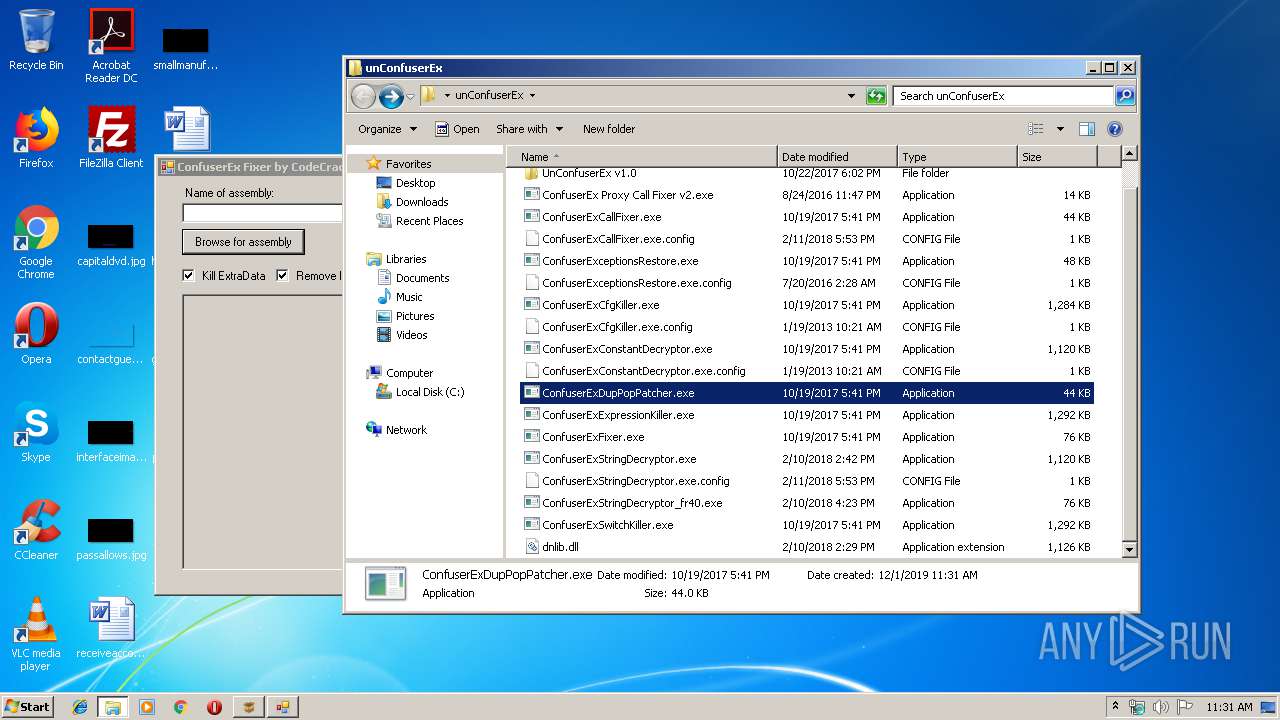Click the Start button
This screenshot has height=720, width=1280.
point(28,707)
